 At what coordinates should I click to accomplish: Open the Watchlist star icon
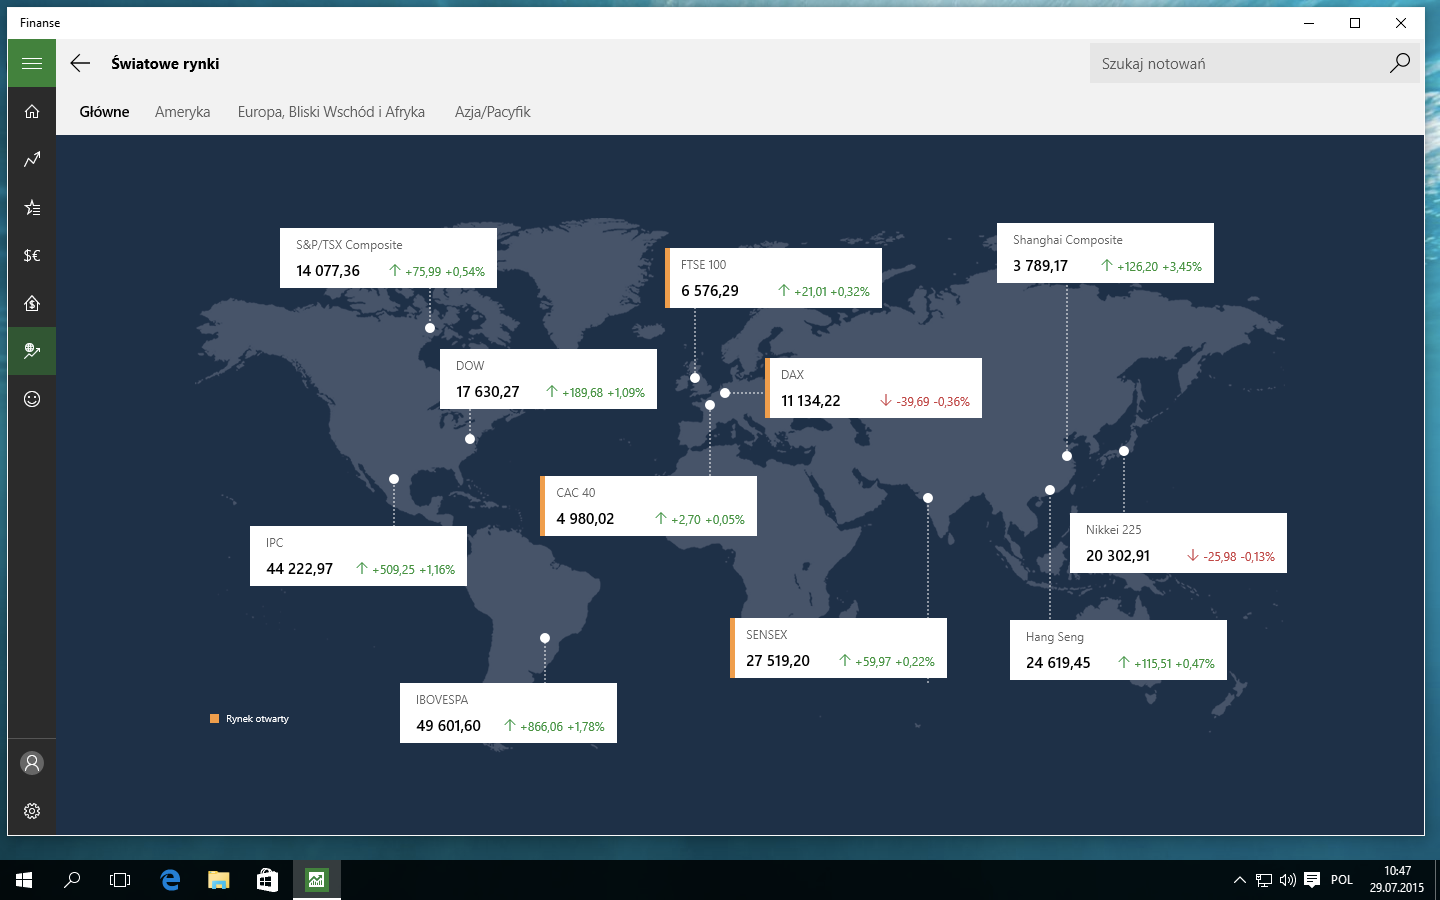click(32, 207)
